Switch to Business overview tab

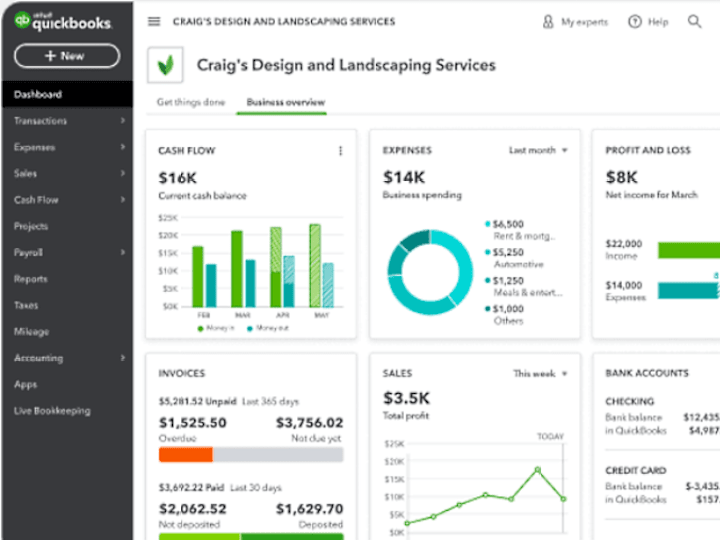pyautogui.click(x=286, y=102)
